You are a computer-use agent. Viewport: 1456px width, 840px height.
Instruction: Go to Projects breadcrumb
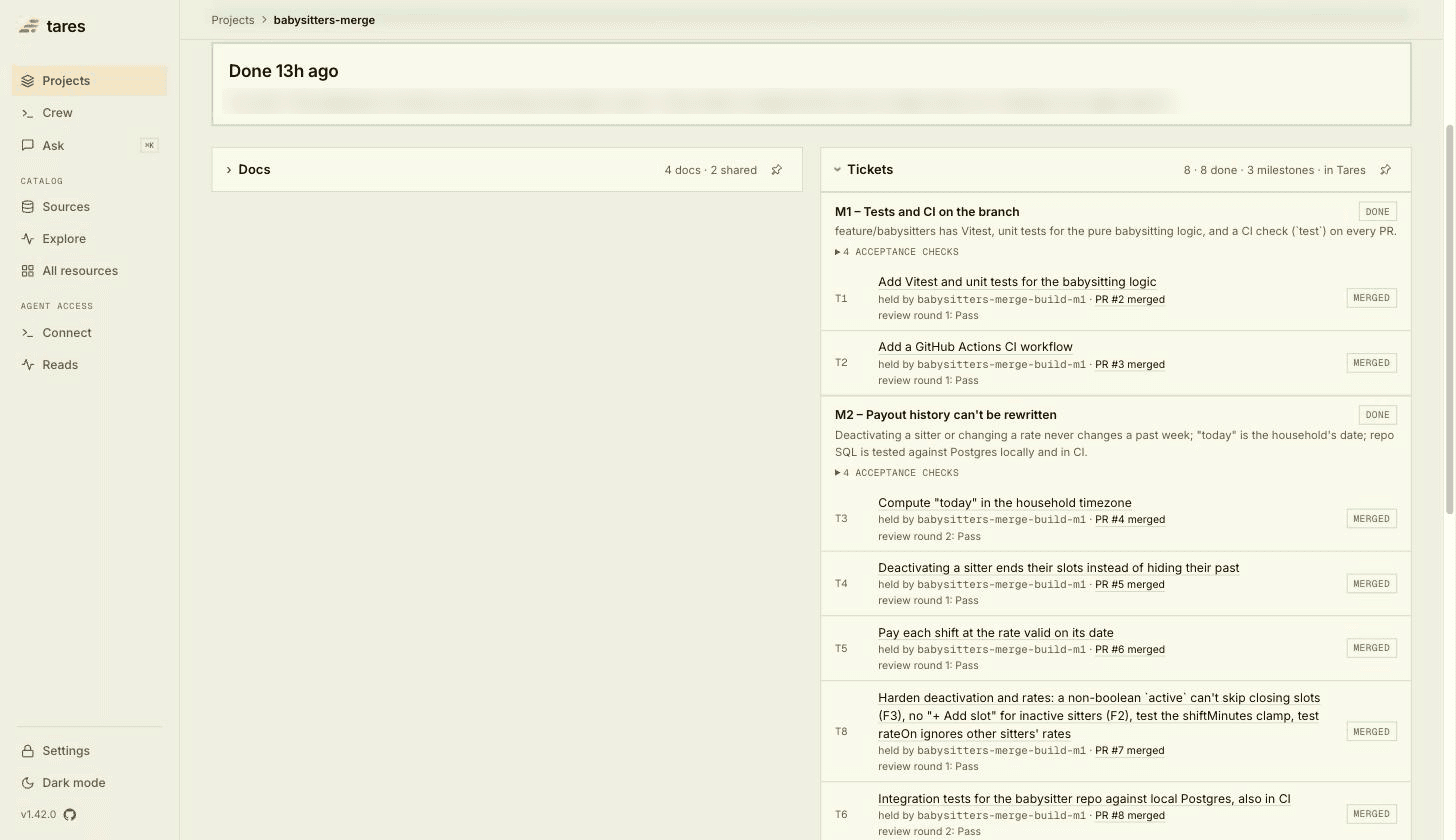[x=233, y=20]
